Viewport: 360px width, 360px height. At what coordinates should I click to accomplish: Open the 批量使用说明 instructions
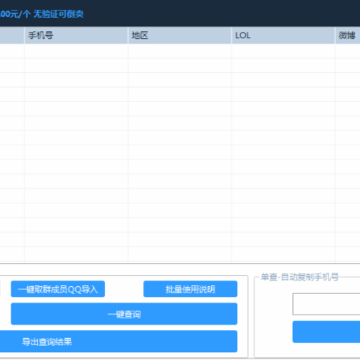[x=190, y=289]
